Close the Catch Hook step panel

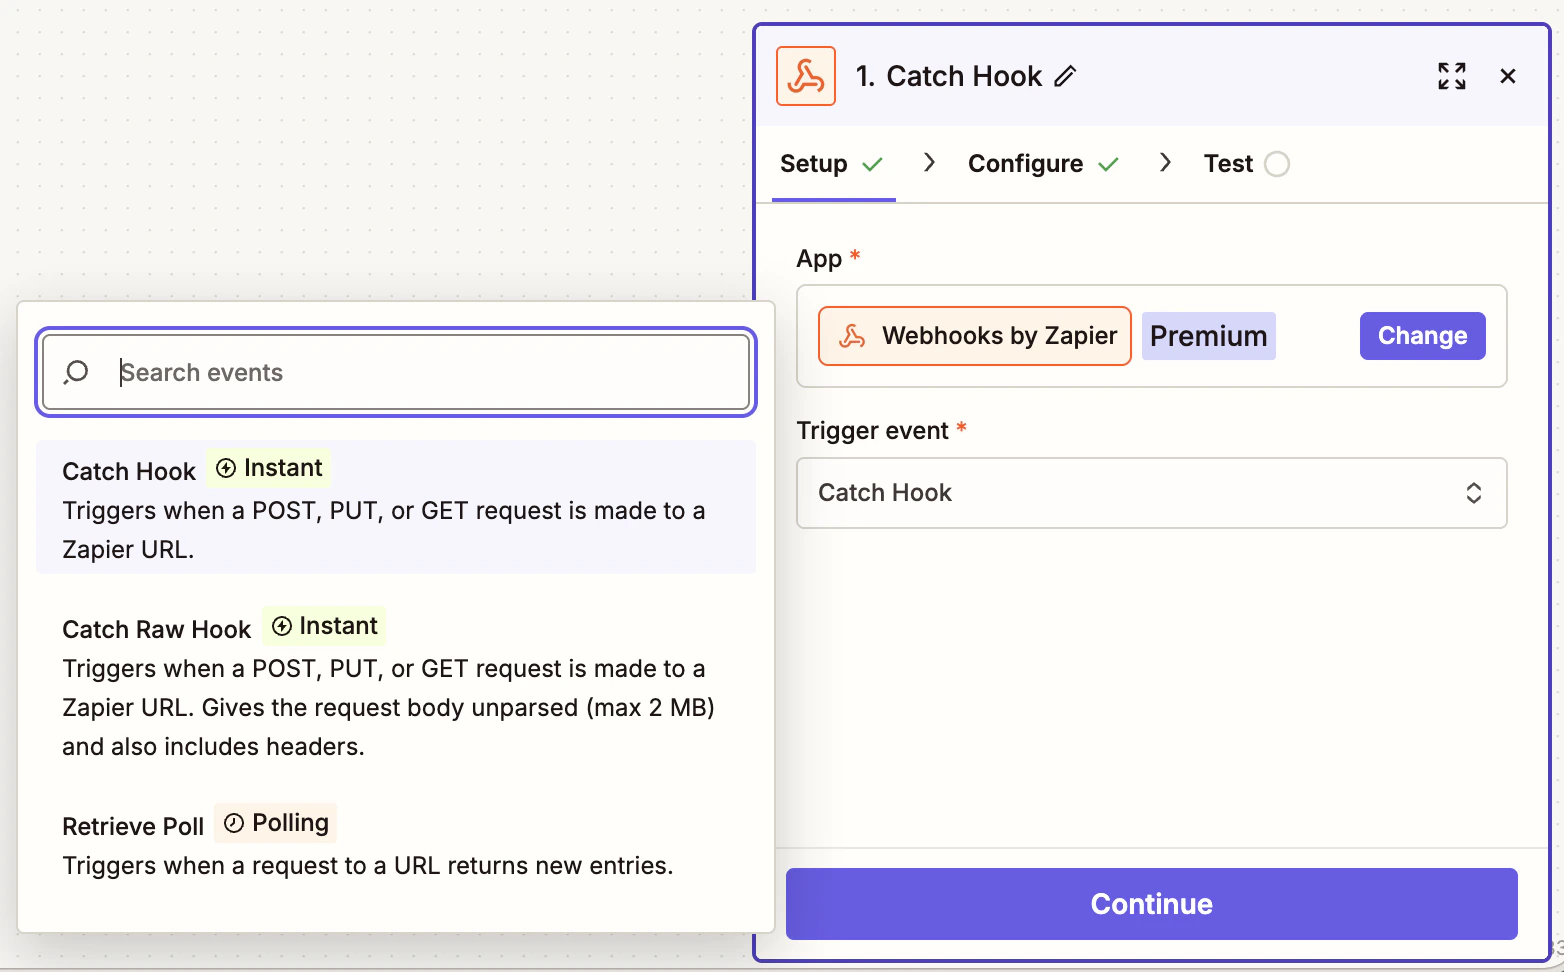coord(1508,76)
